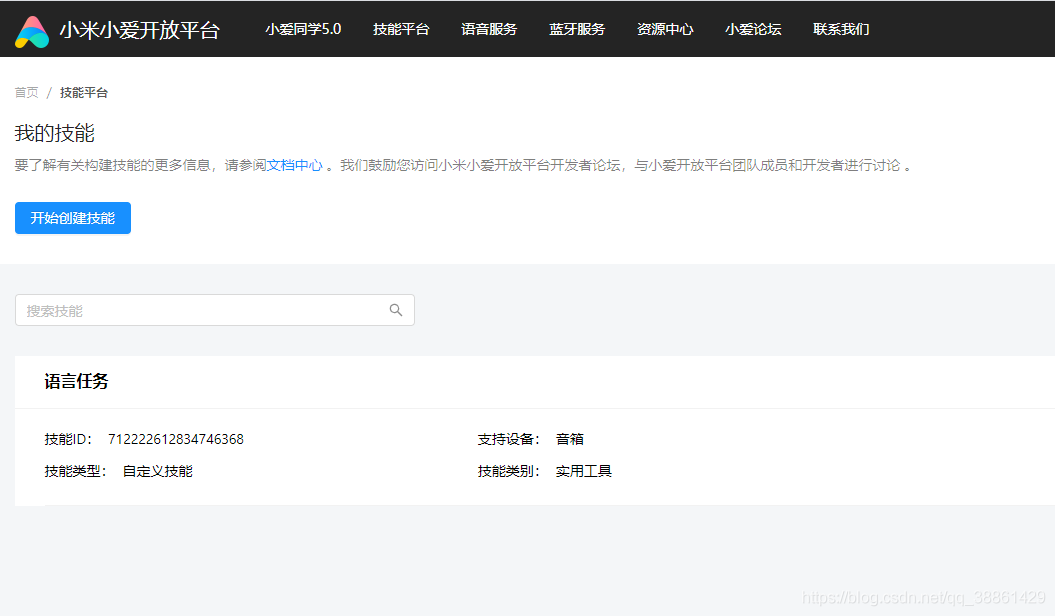Click the 我的技能 page heading
Viewport: 1055px width, 616px height.
(54, 132)
